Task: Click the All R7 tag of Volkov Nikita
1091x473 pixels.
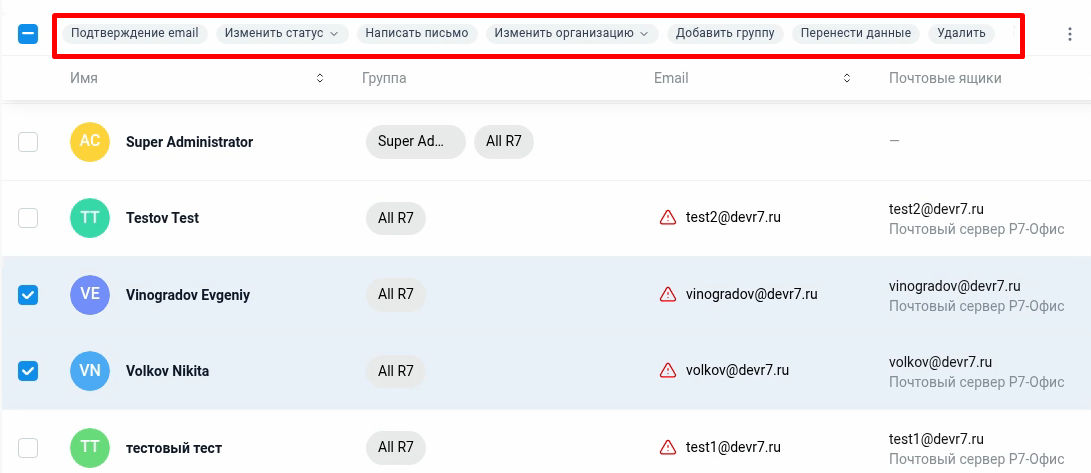Action: 396,371
